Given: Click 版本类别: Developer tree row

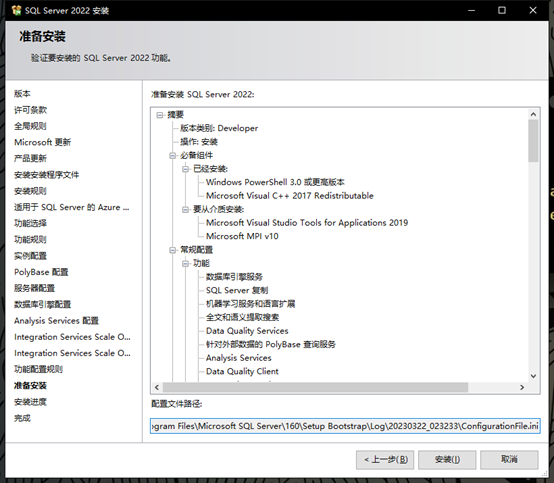Looking at the screenshot, I should click(x=219, y=128).
